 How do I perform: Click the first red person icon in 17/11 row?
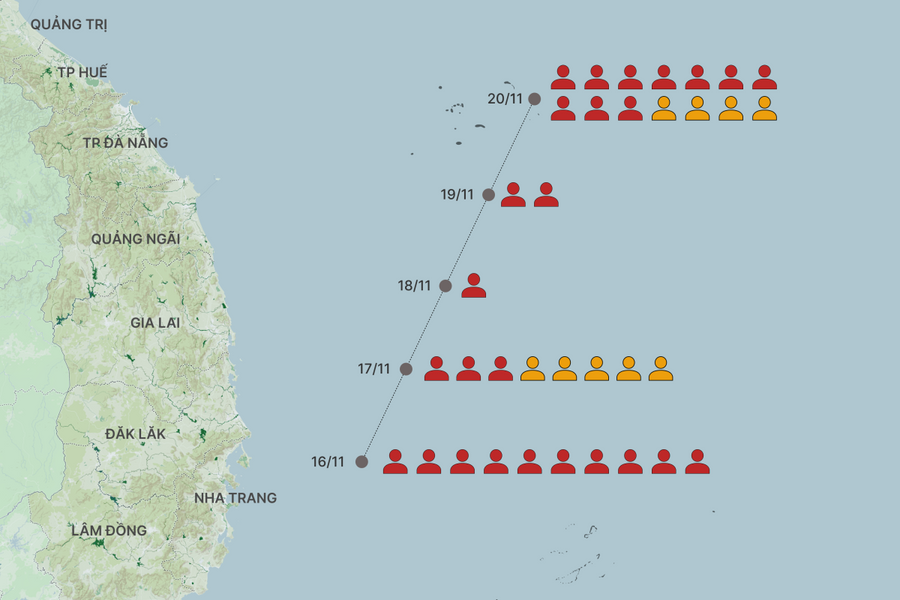[x=437, y=369]
